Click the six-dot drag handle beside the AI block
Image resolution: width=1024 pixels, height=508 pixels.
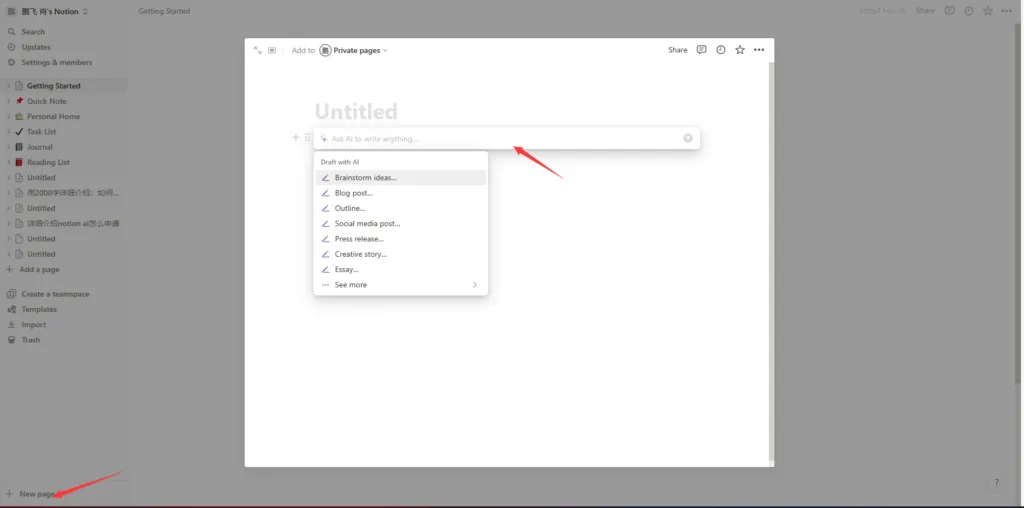point(308,137)
